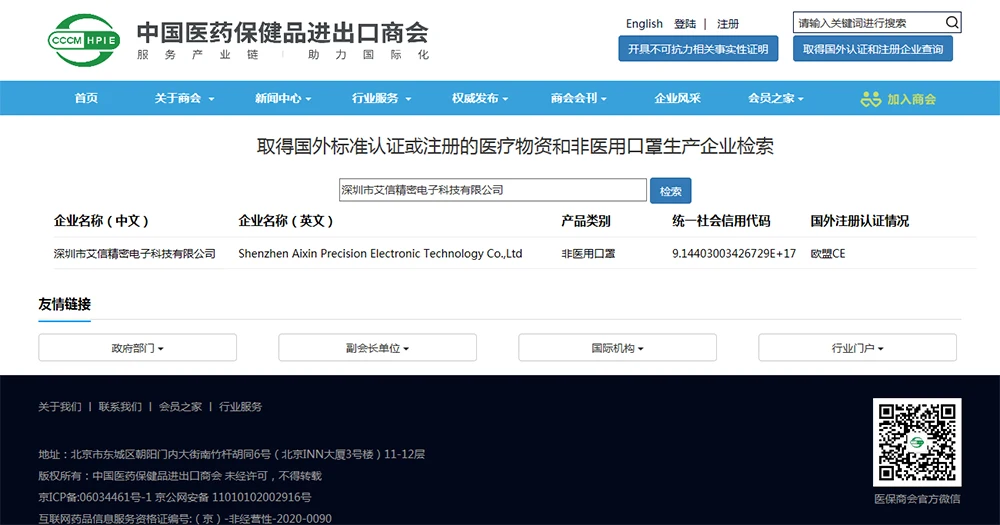Screen dimensions: 1000x525
Task: Click the page title about 医疗物资 检索
Action: click(x=515, y=146)
